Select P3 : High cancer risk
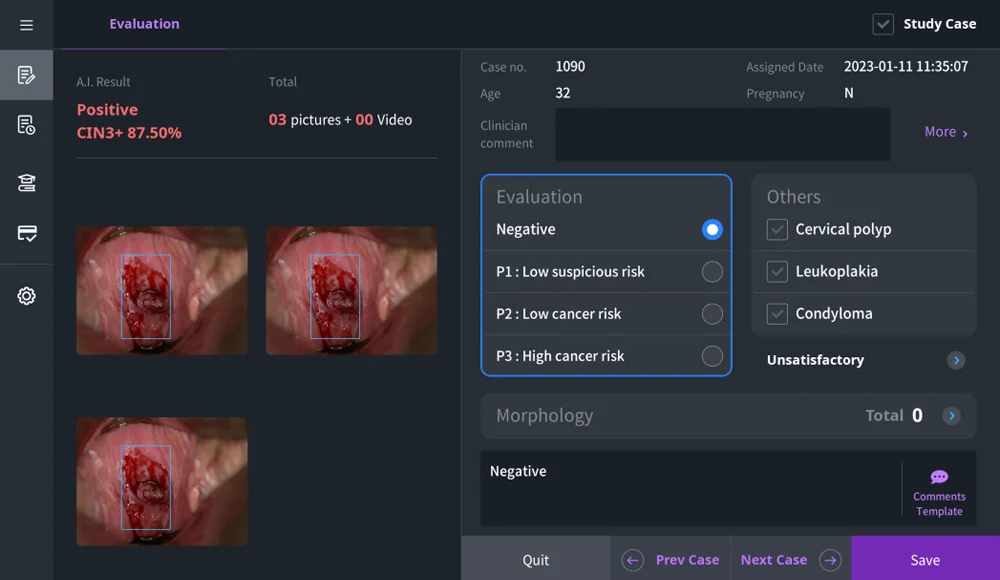This screenshot has height=580, width=1000. point(712,356)
